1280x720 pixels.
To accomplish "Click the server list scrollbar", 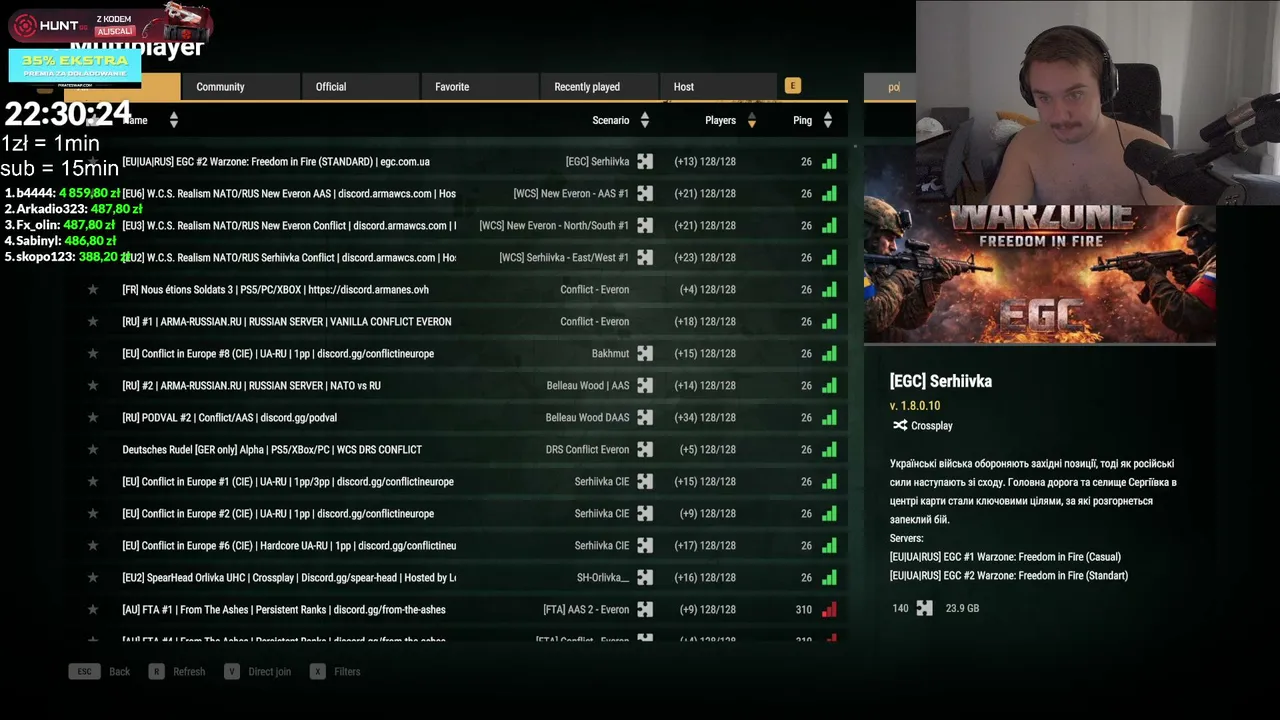I will coord(855,148).
